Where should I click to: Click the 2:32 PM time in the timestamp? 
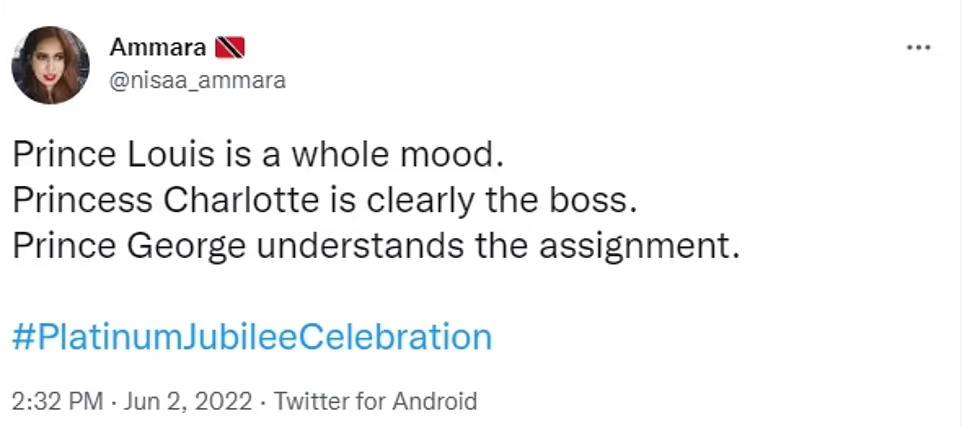click(x=57, y=402)
